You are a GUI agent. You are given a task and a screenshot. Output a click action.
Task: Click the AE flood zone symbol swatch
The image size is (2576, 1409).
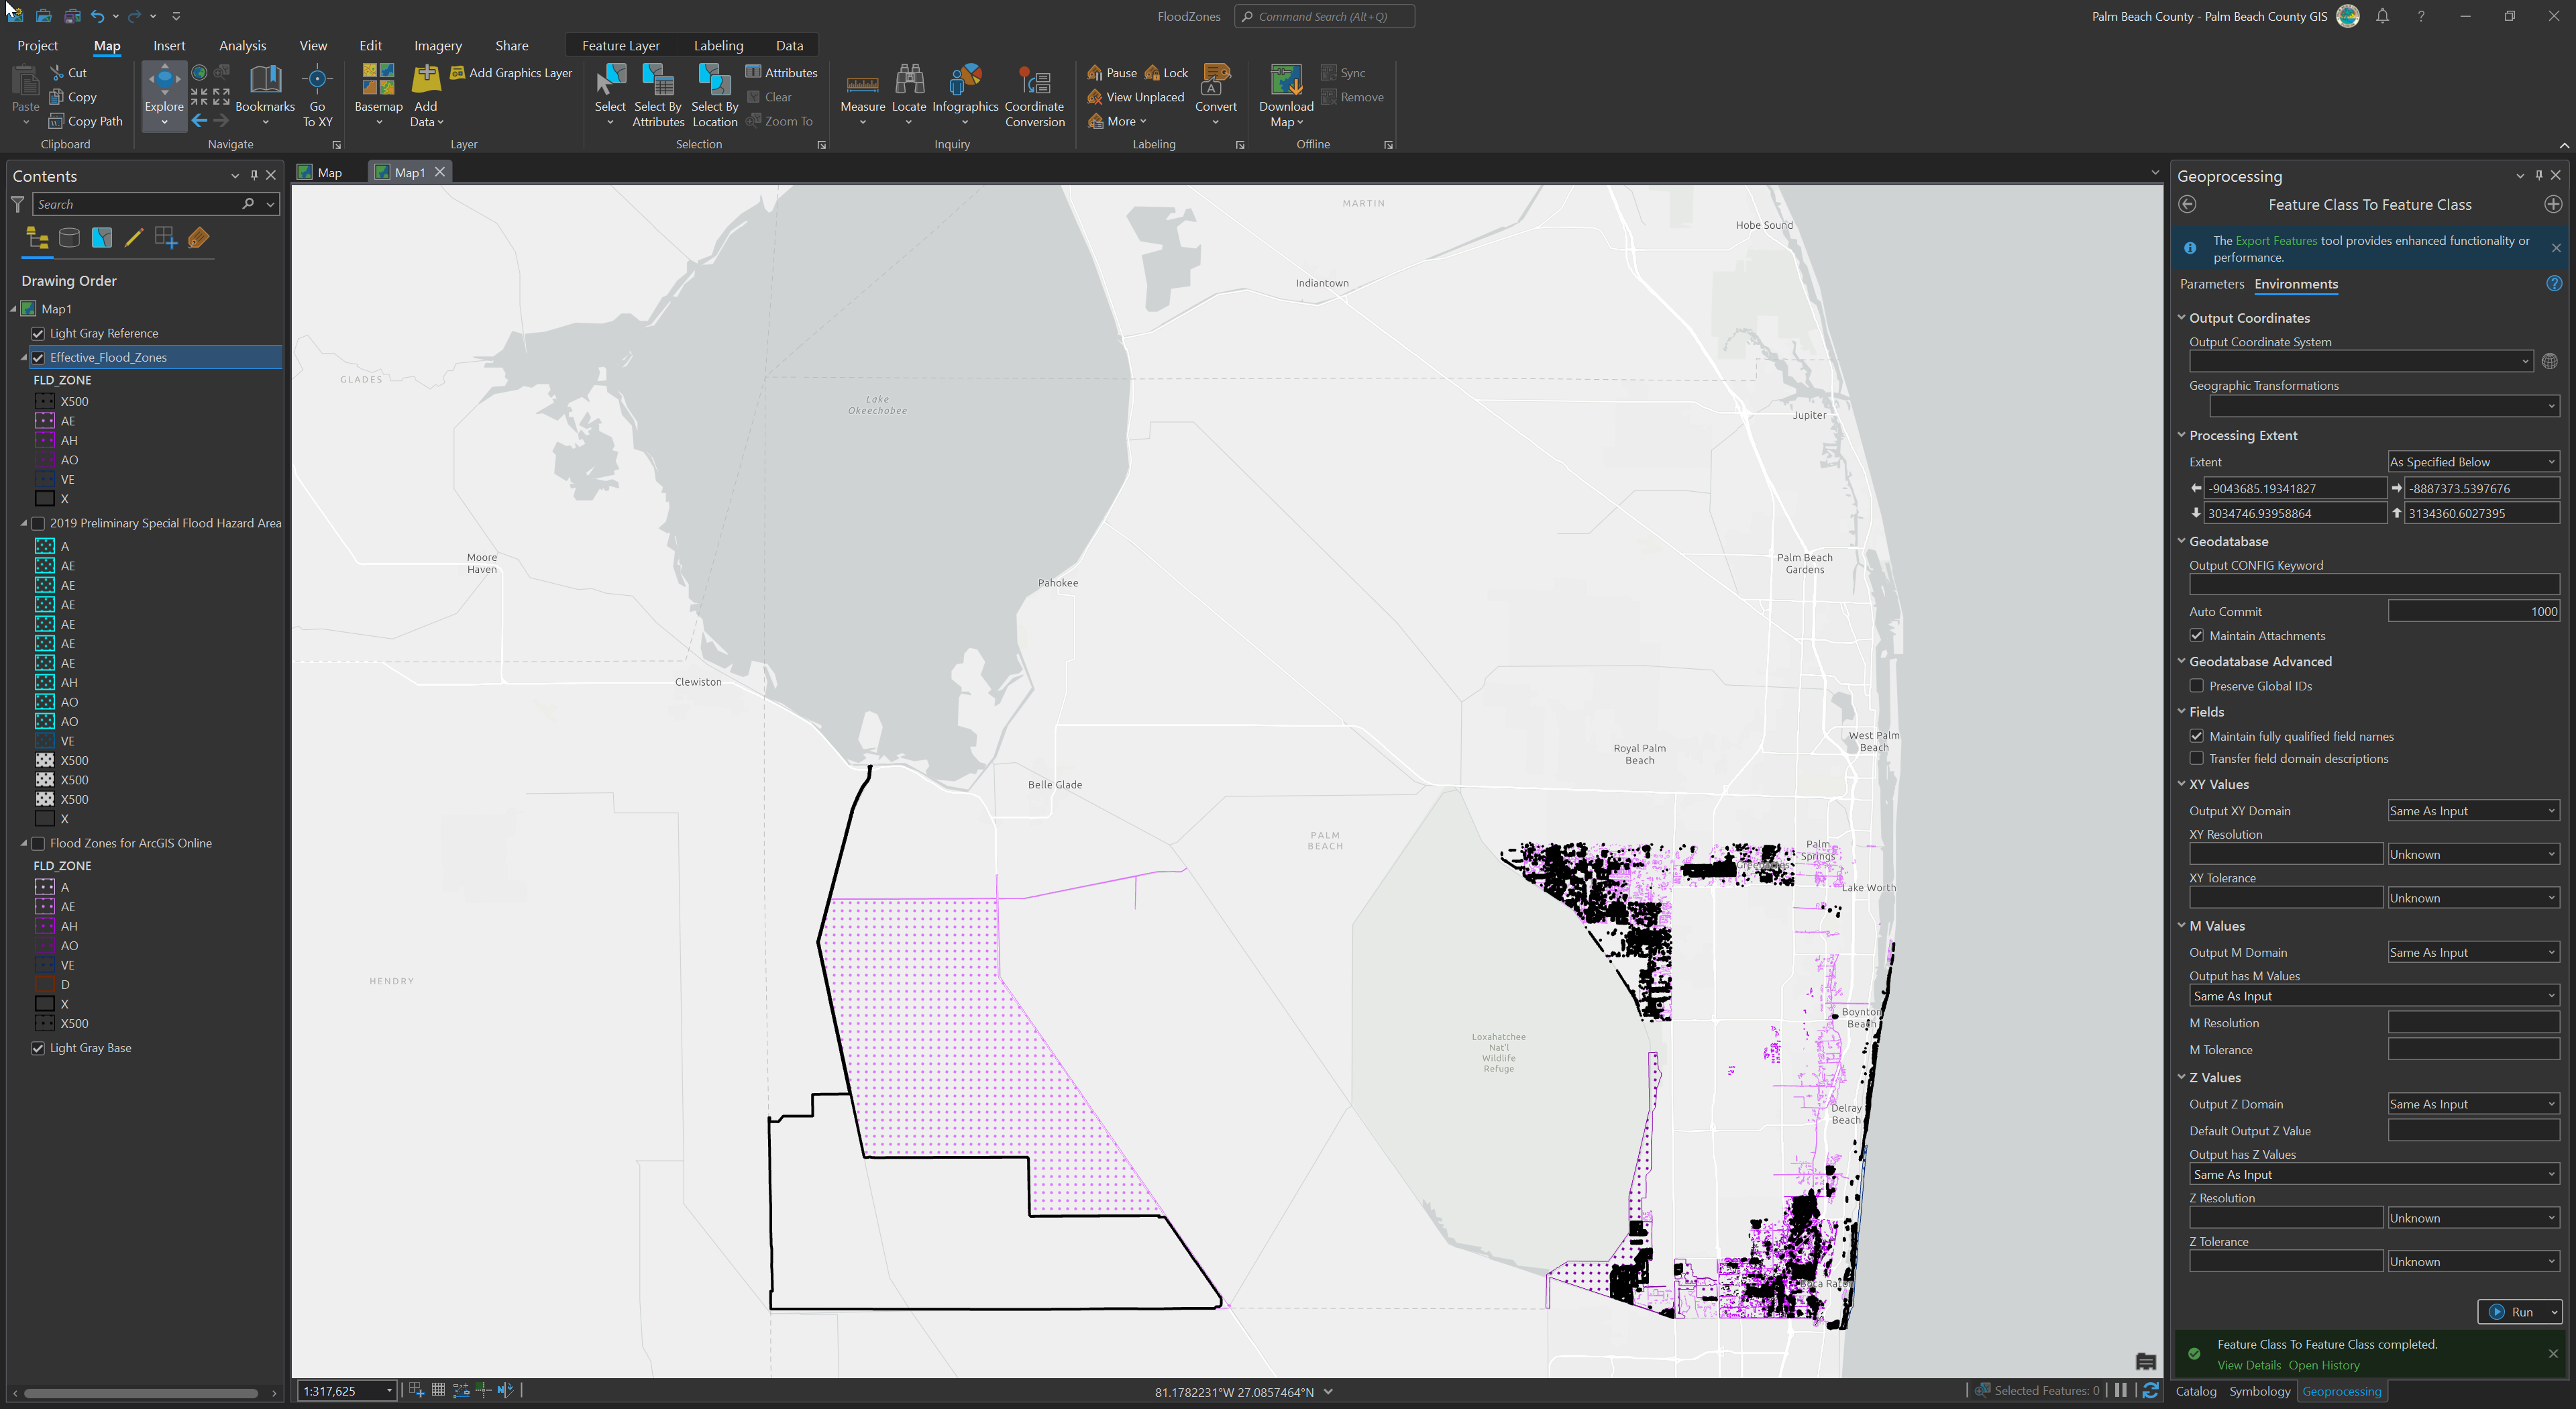[x=45, y=421]
